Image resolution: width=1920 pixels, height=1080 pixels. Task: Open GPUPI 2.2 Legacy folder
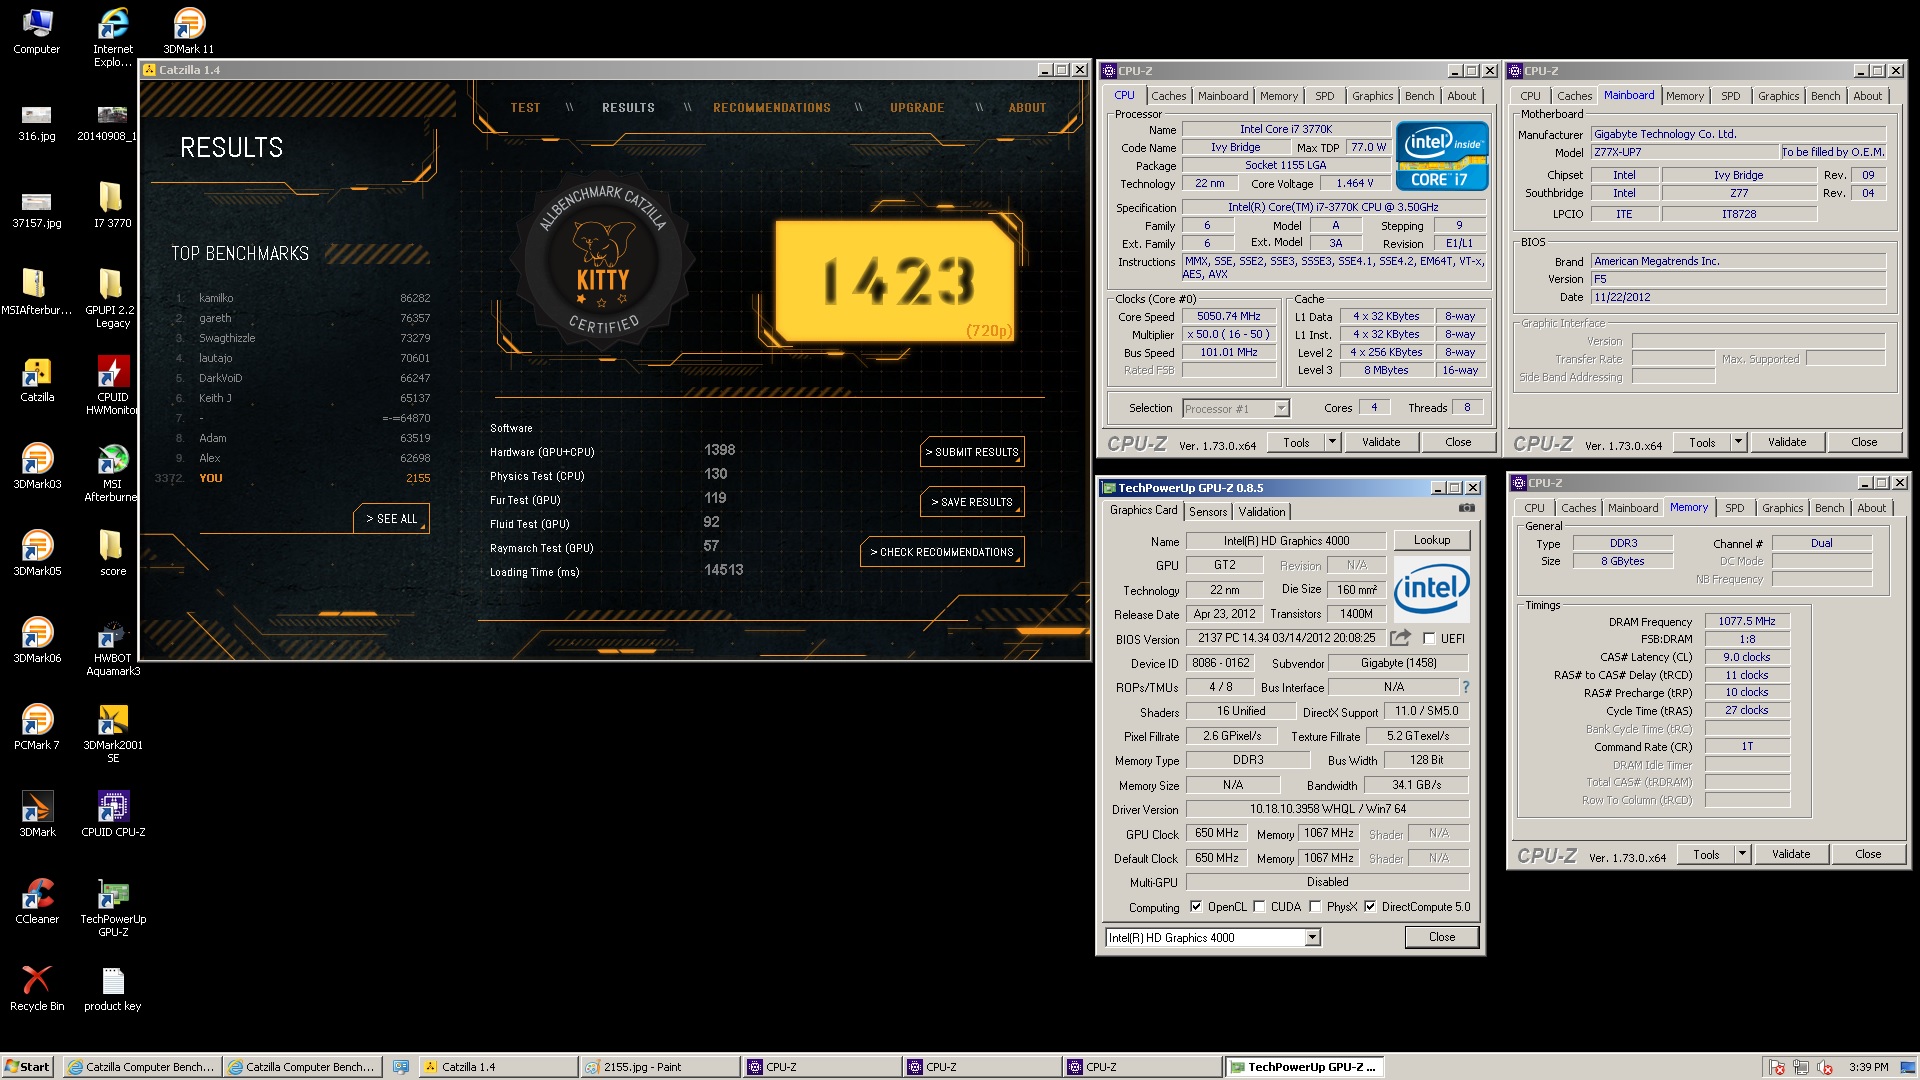pyautogui.click(x=112, y=298)
